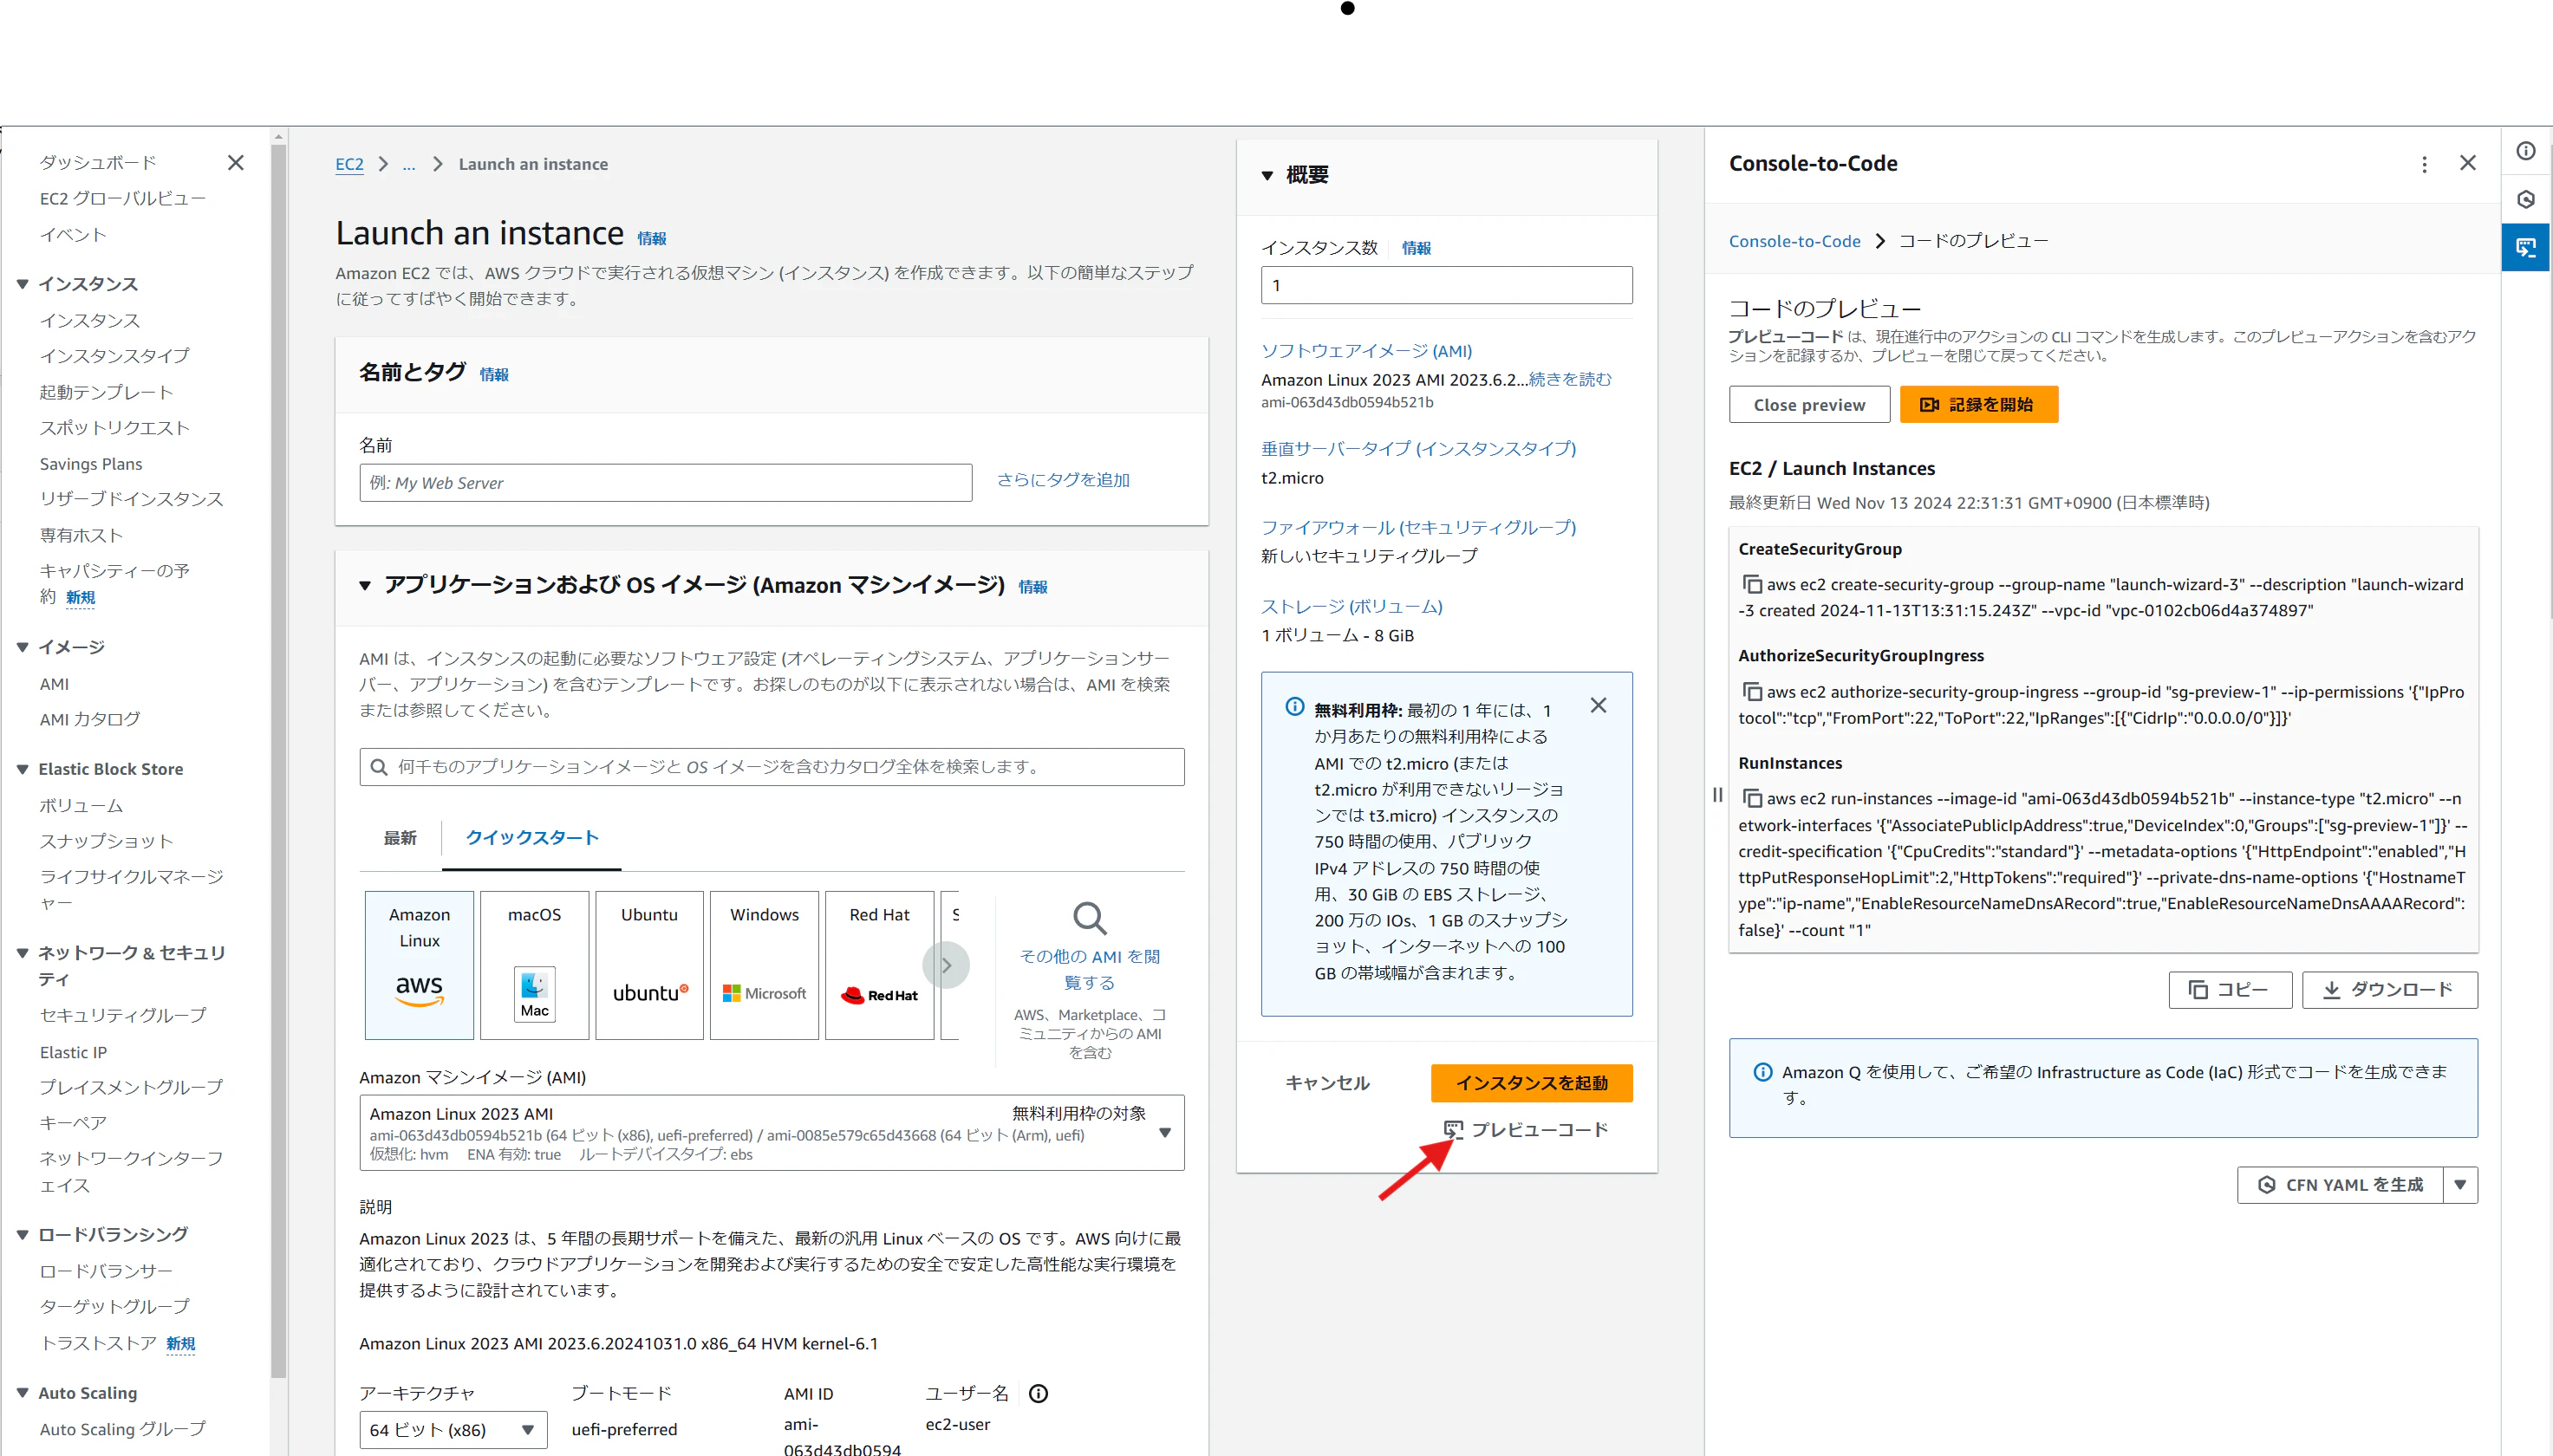Copy the authorize-security-group-ingress command via its icon
This screenshot has height=1456, width=2553.
[x=1752, y=691]
